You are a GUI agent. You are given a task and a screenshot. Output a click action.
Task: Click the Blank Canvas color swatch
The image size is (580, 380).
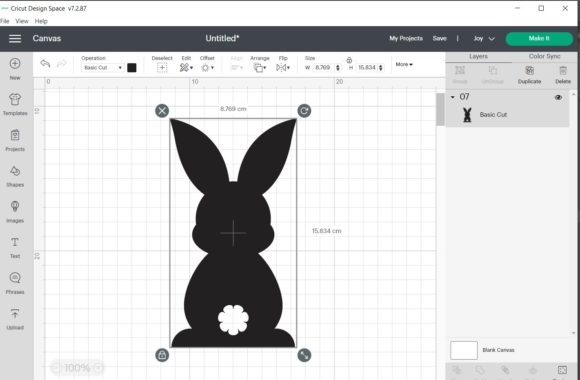463,350
